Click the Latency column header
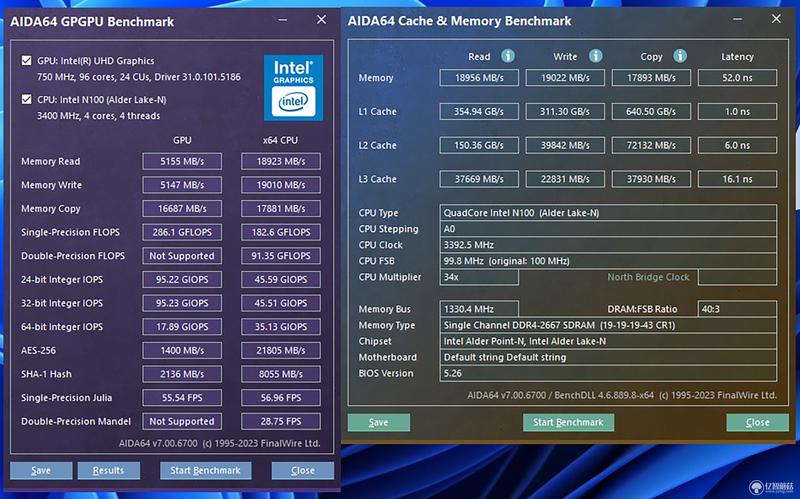The width and height of the screenshot is (800, 499). coord(737,57)
